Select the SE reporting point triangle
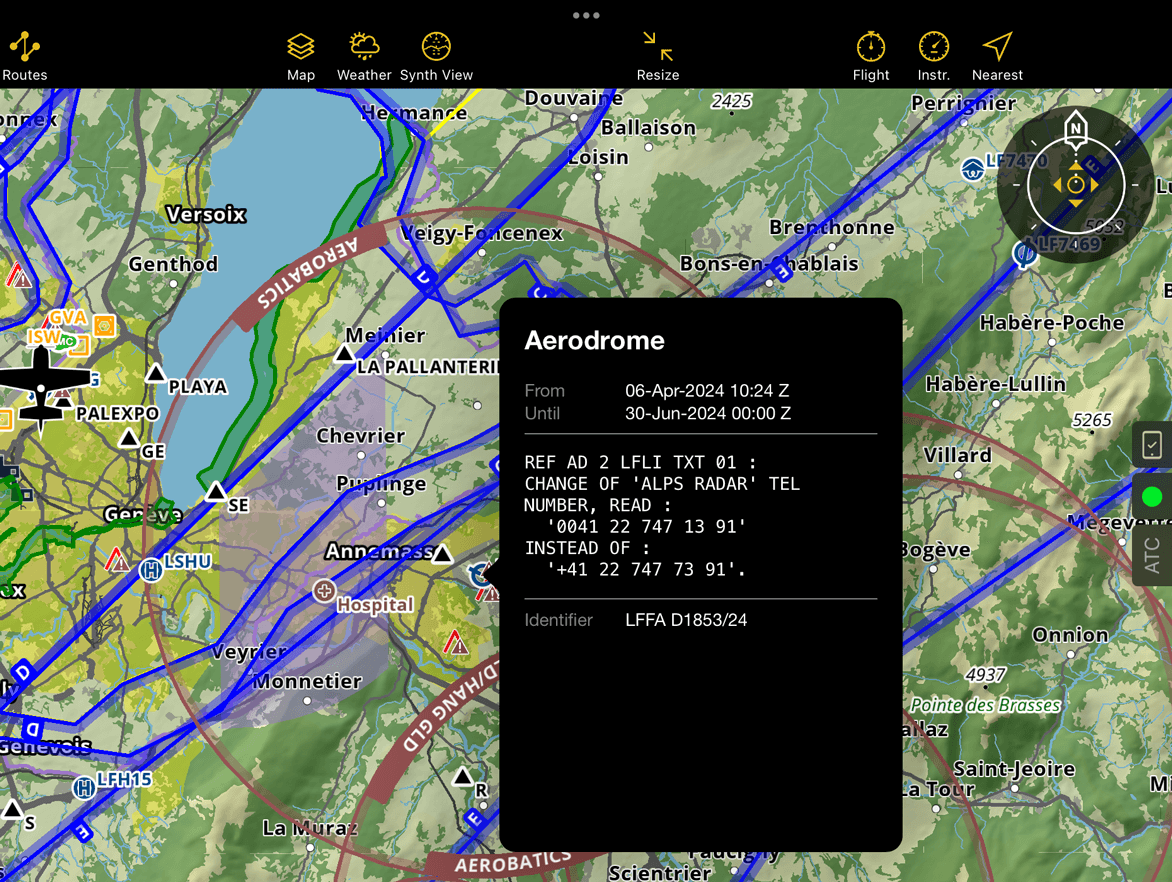This screenshot has width=1172, height=882. pyautogui.click(x=216, y=491)
